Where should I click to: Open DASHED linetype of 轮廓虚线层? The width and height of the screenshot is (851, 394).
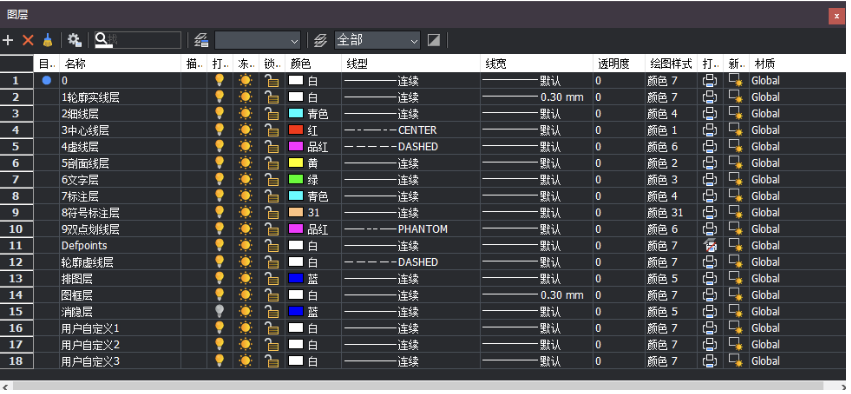[410, 262]
